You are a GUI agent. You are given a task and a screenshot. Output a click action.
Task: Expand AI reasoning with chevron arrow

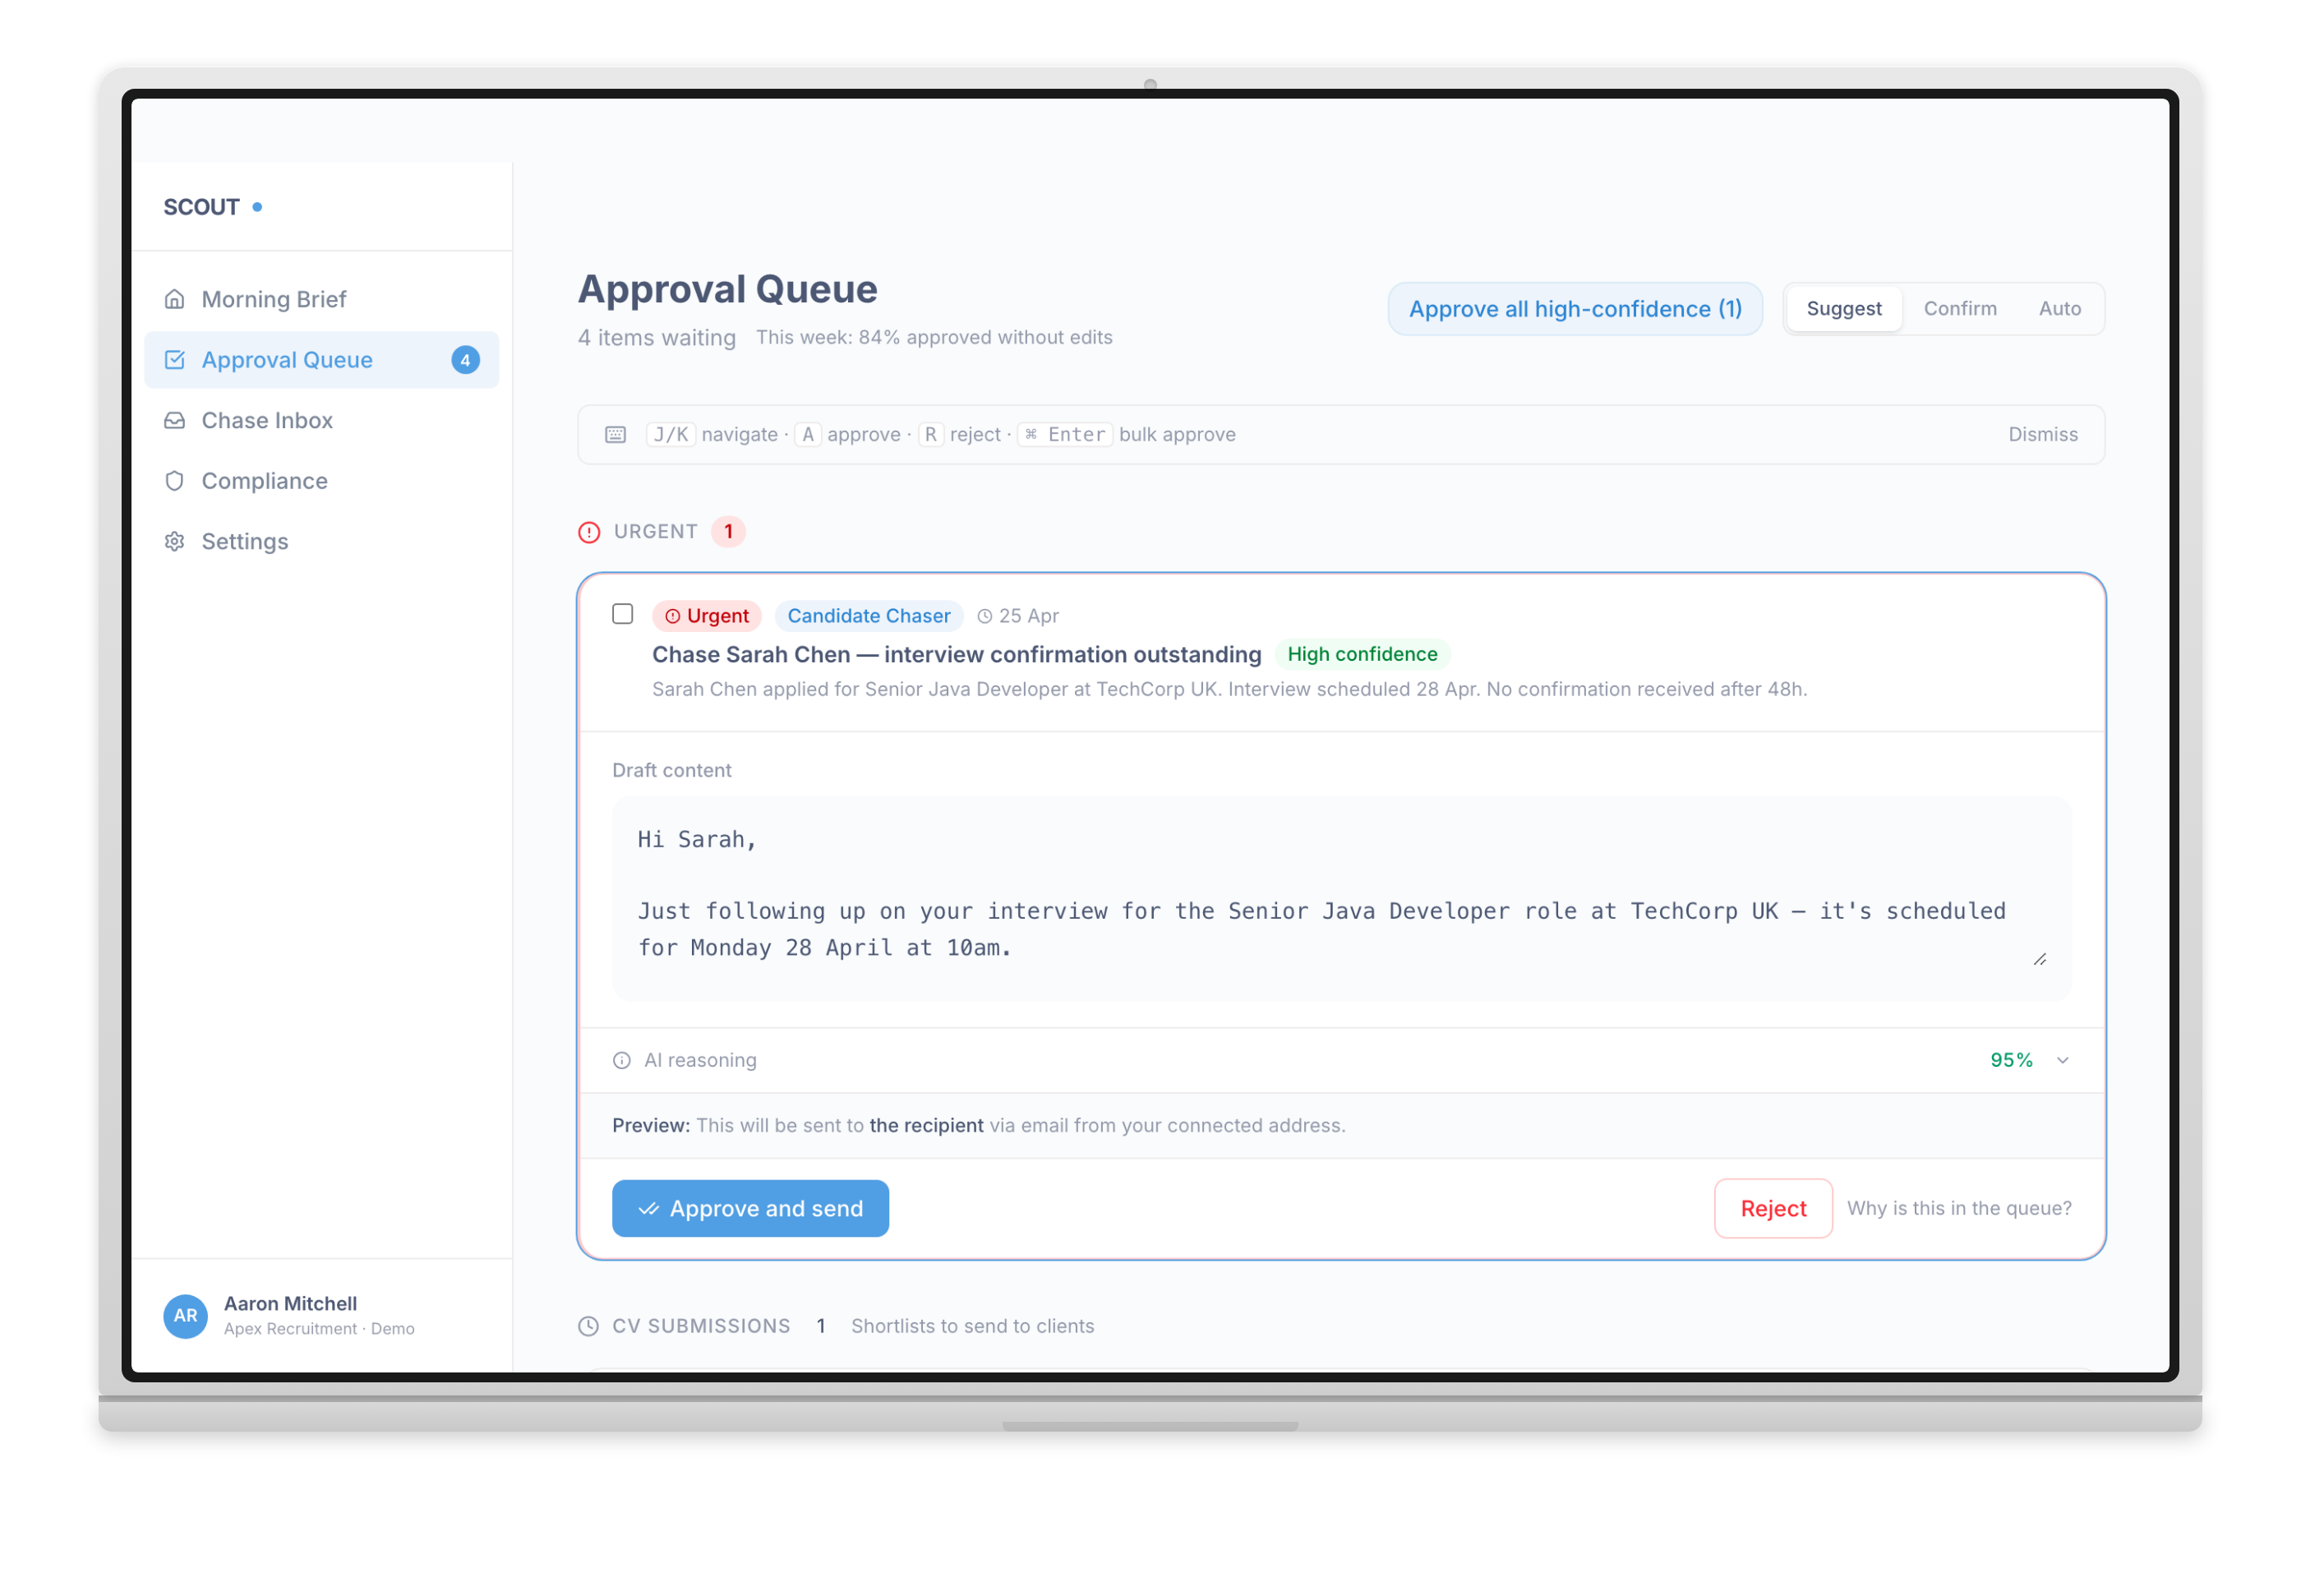click(x=2062, y=1060)
